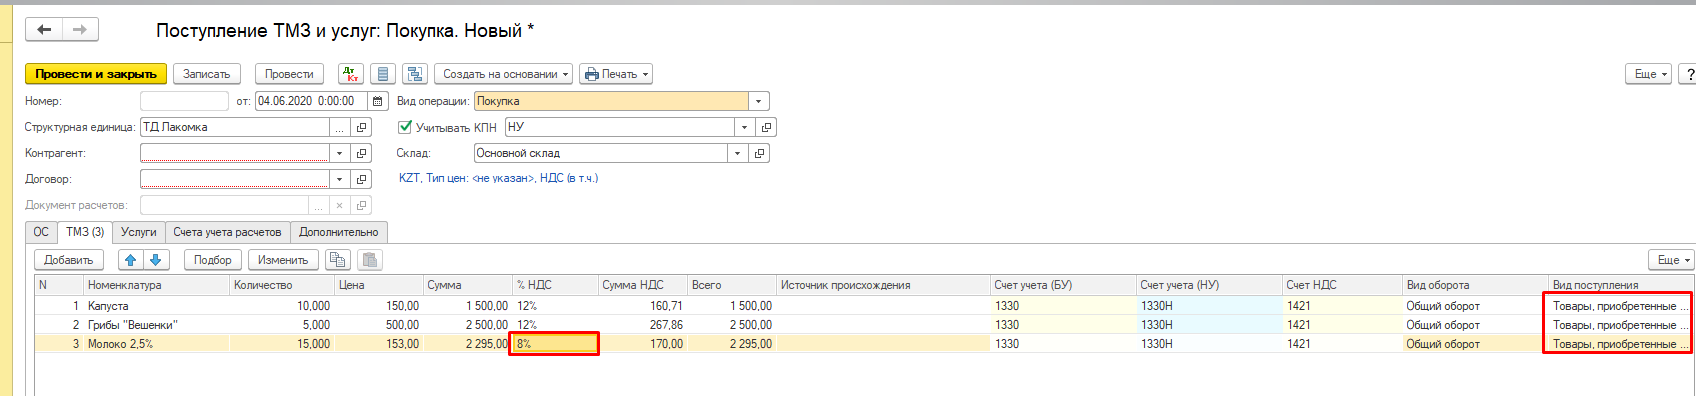Open the Дт/Кт postings icon
This screenshot has width=1696, height=396.
point(350,74)
